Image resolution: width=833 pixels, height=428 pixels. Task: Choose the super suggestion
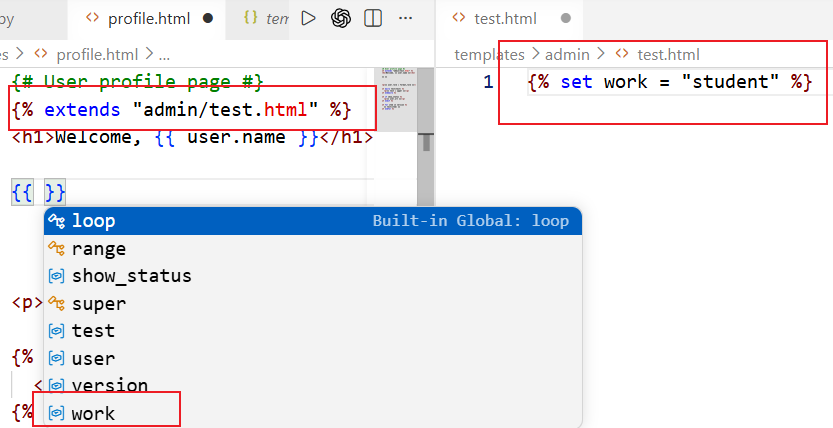pyautogui.click(x=313, y=304)
